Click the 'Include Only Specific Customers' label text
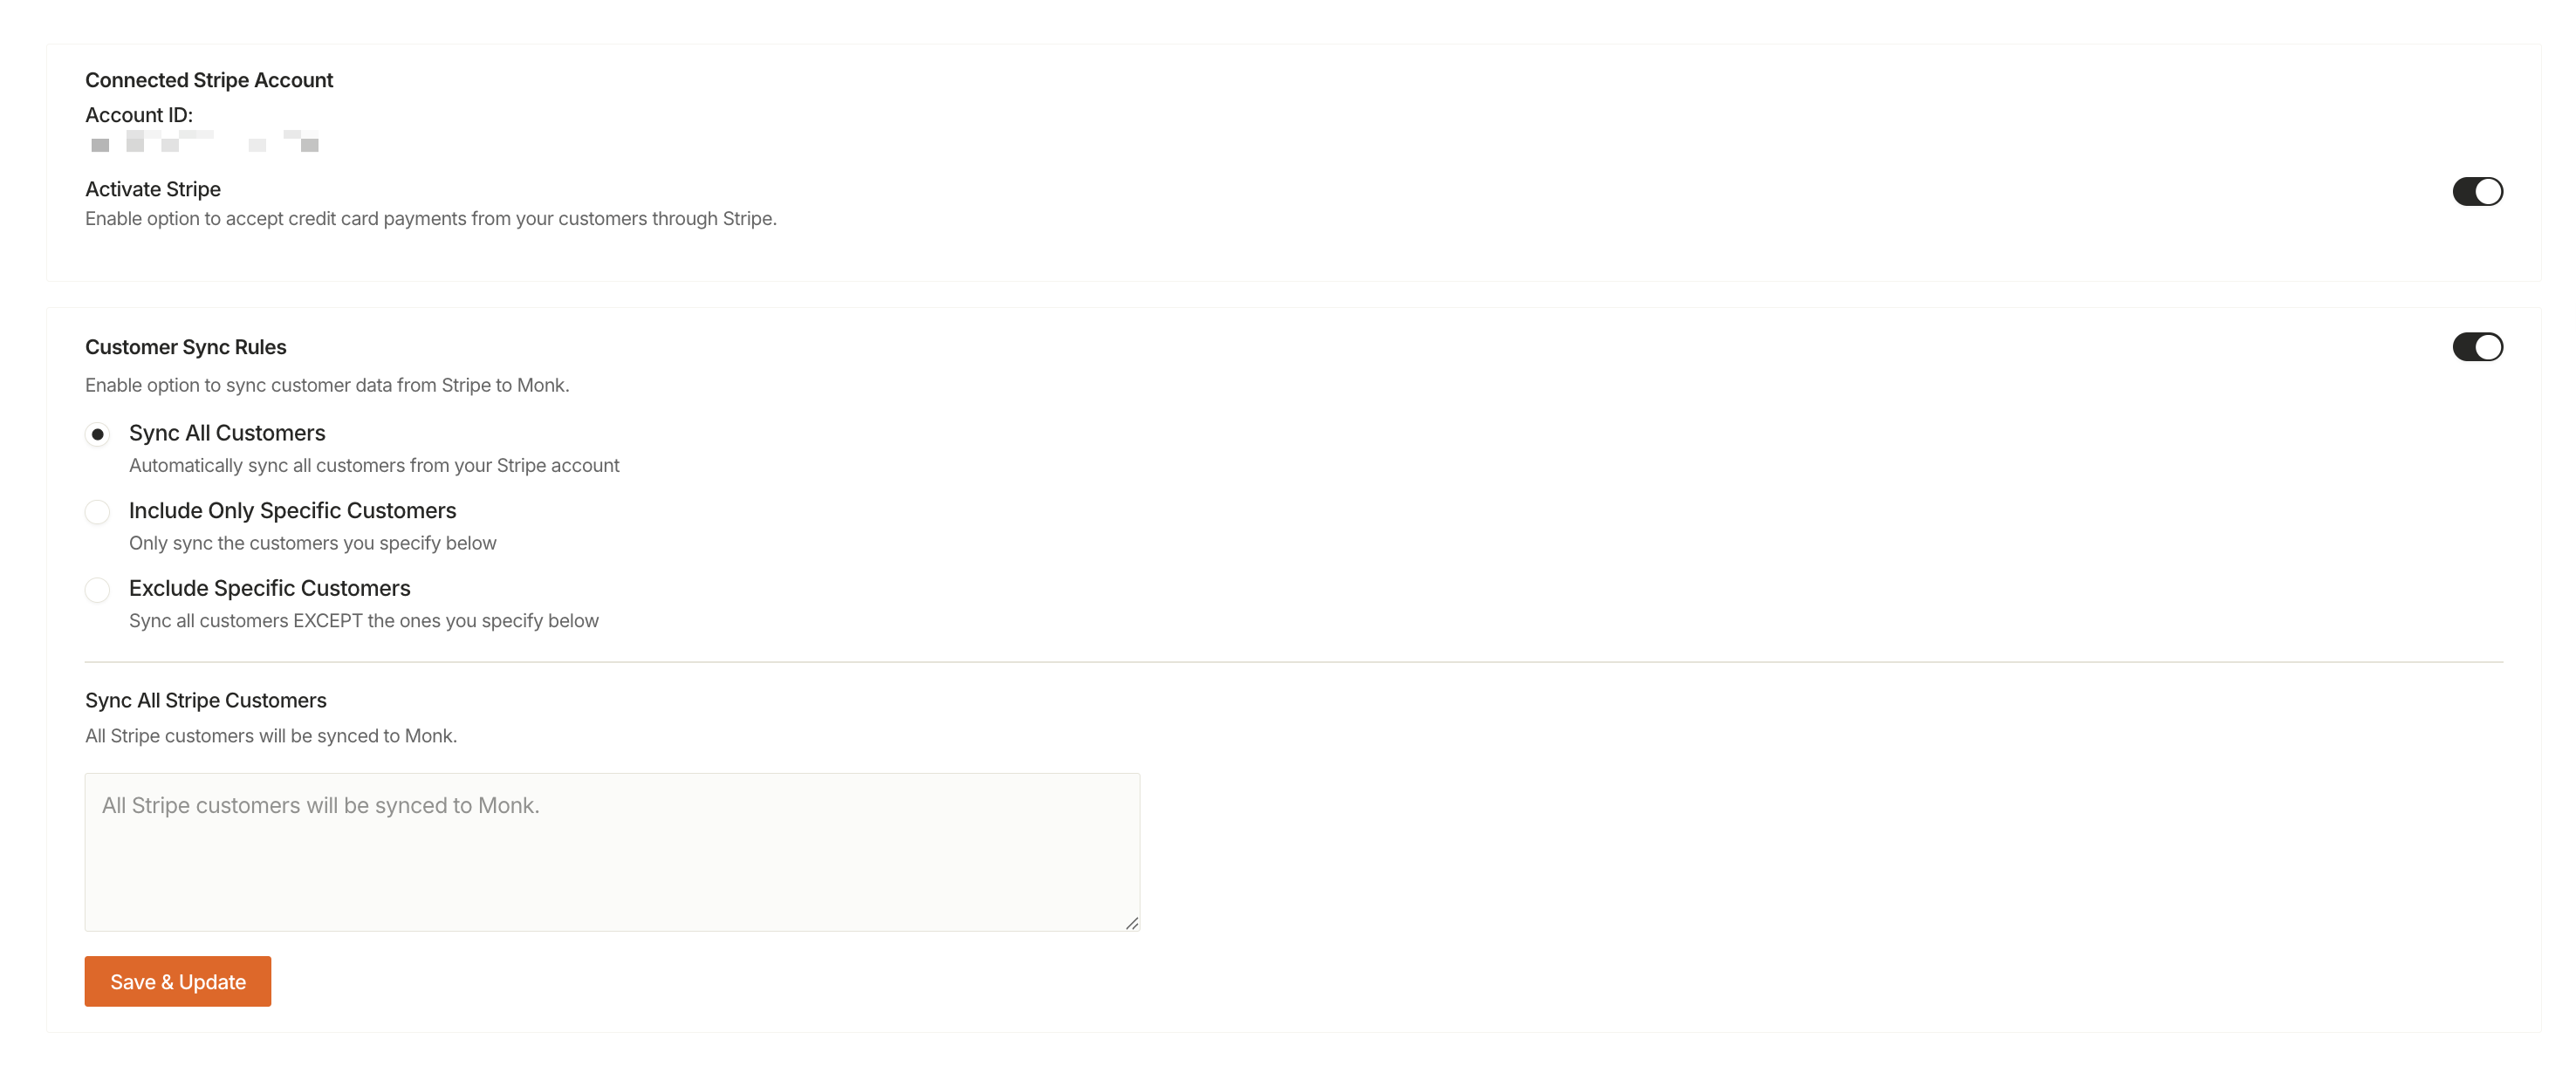The width and height of the screenshot is (2576, 1073). (x=292, y=511)
